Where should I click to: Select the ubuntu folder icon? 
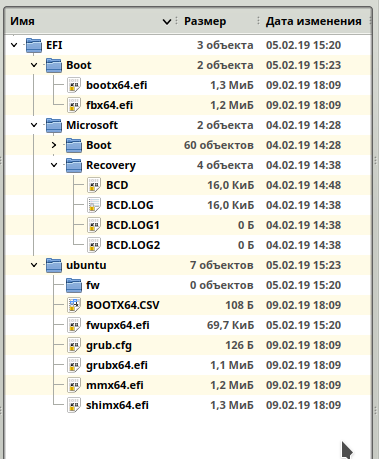click(54, 265)
